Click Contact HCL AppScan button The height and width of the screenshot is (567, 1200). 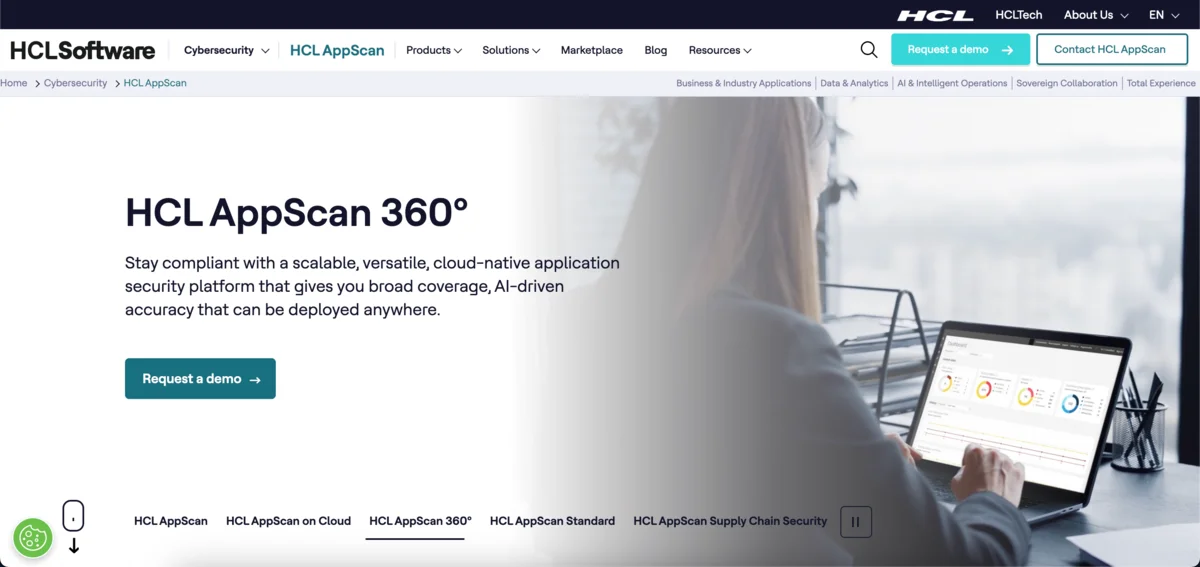point(1111,49)
